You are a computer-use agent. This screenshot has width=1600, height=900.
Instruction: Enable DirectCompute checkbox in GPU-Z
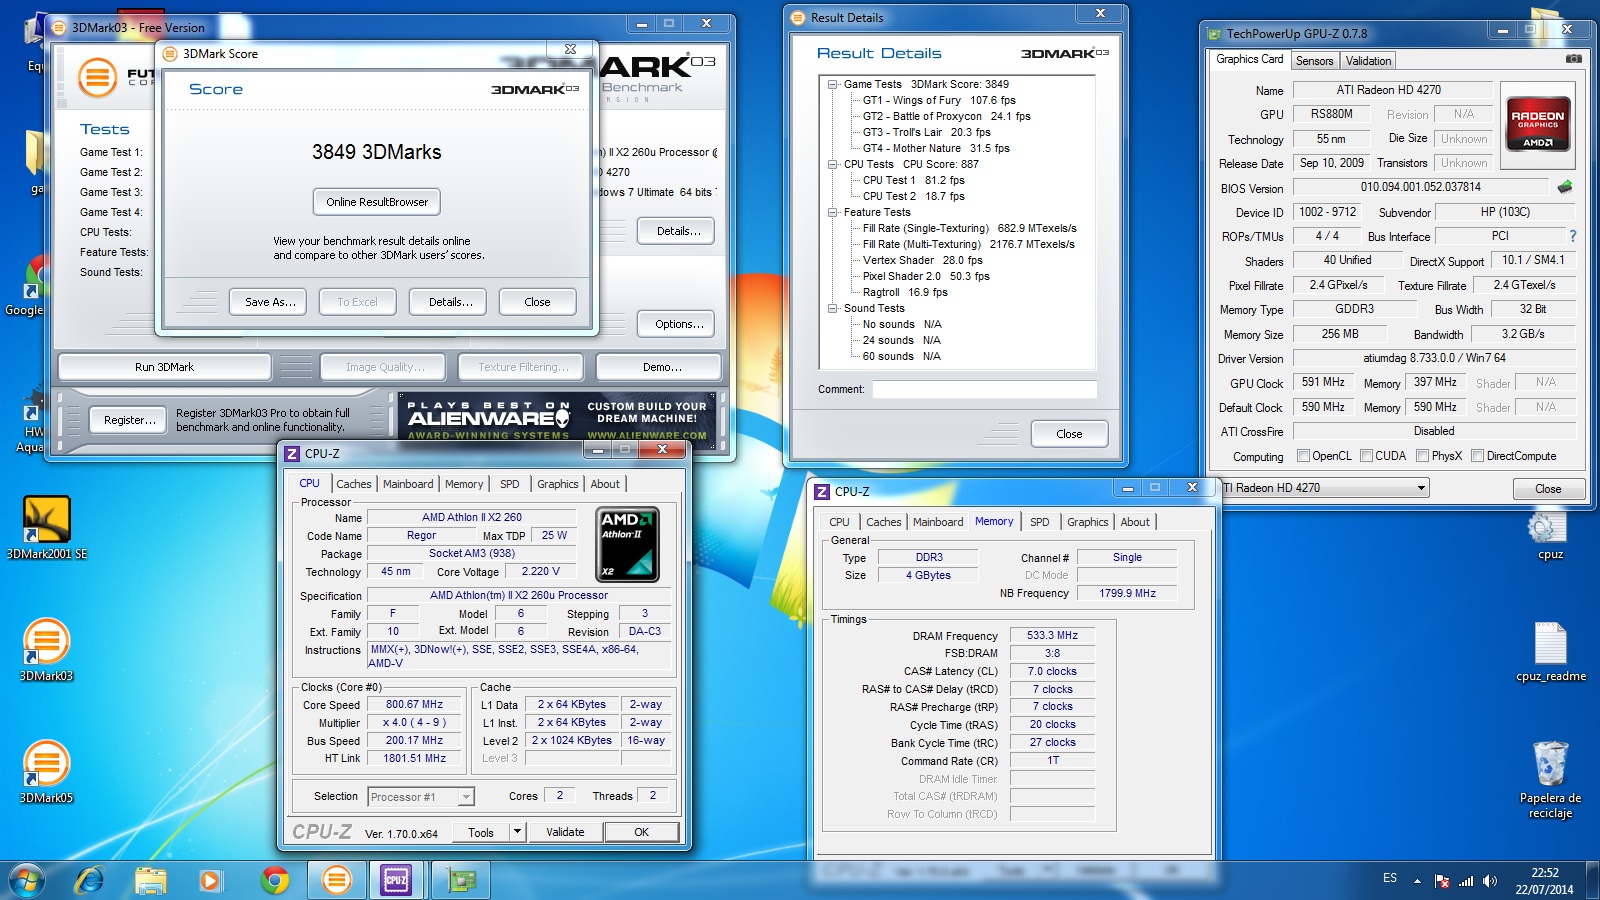pos(1477,456)
